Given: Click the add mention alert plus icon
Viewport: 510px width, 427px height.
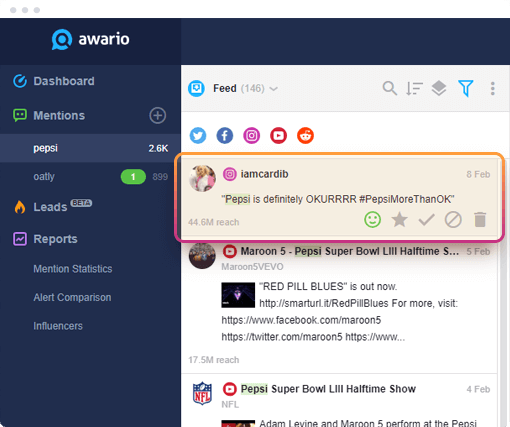Looking at the screenshot, I should point(157,116).
